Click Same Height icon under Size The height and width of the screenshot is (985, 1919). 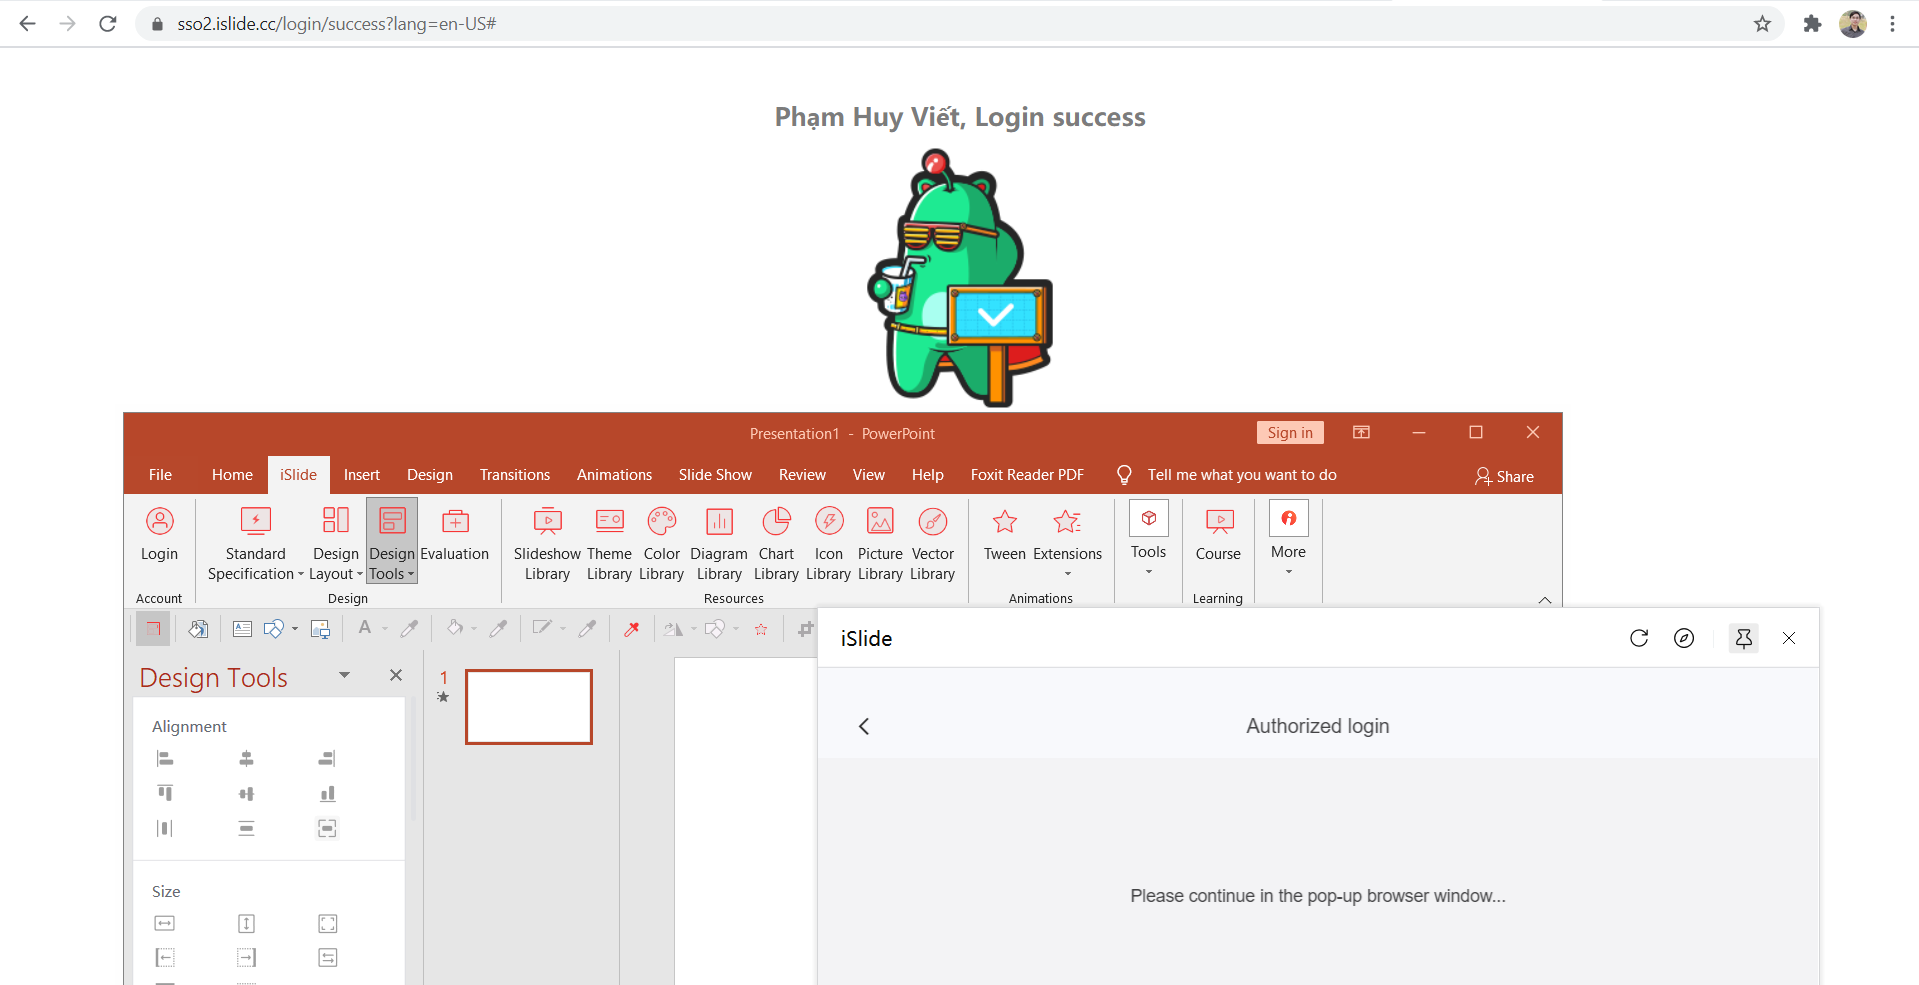(x=246, y=923)
